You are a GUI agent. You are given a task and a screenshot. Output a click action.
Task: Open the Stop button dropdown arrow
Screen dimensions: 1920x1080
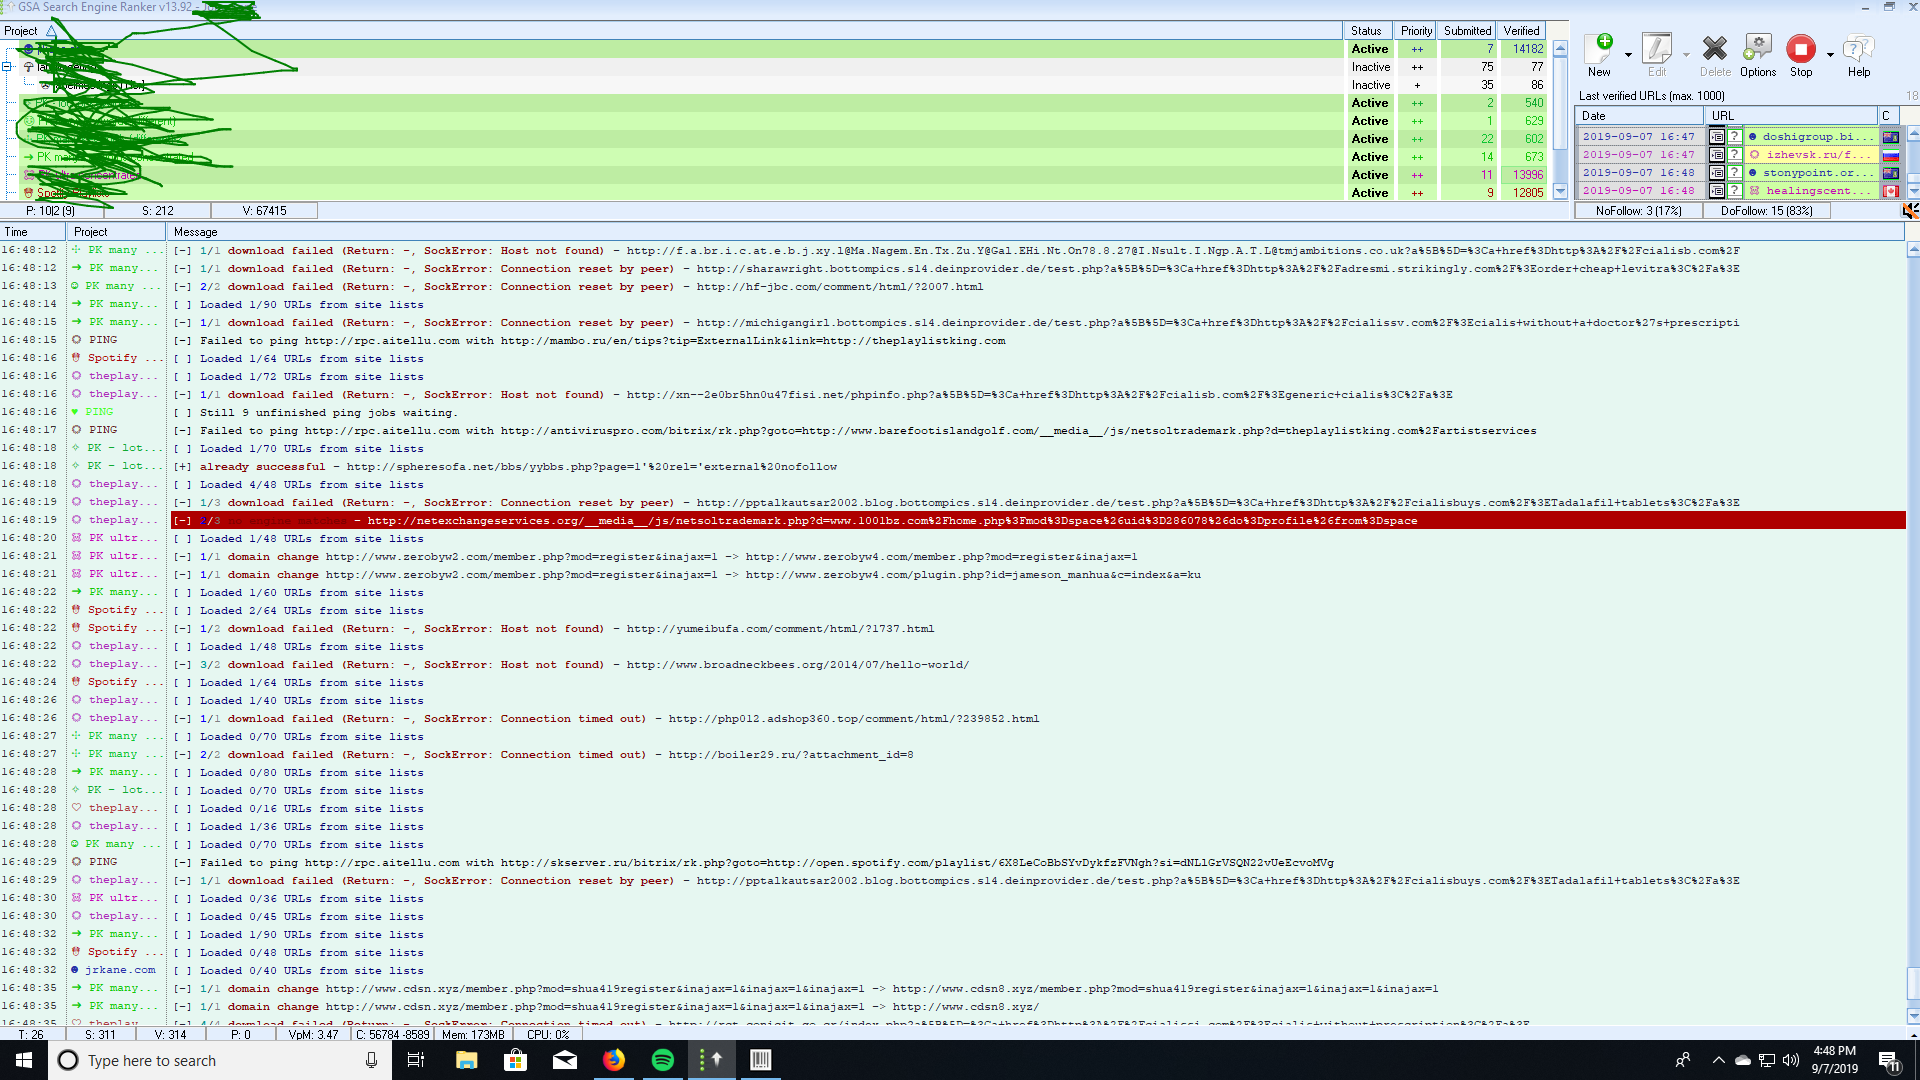click(x=1830, y=55)
